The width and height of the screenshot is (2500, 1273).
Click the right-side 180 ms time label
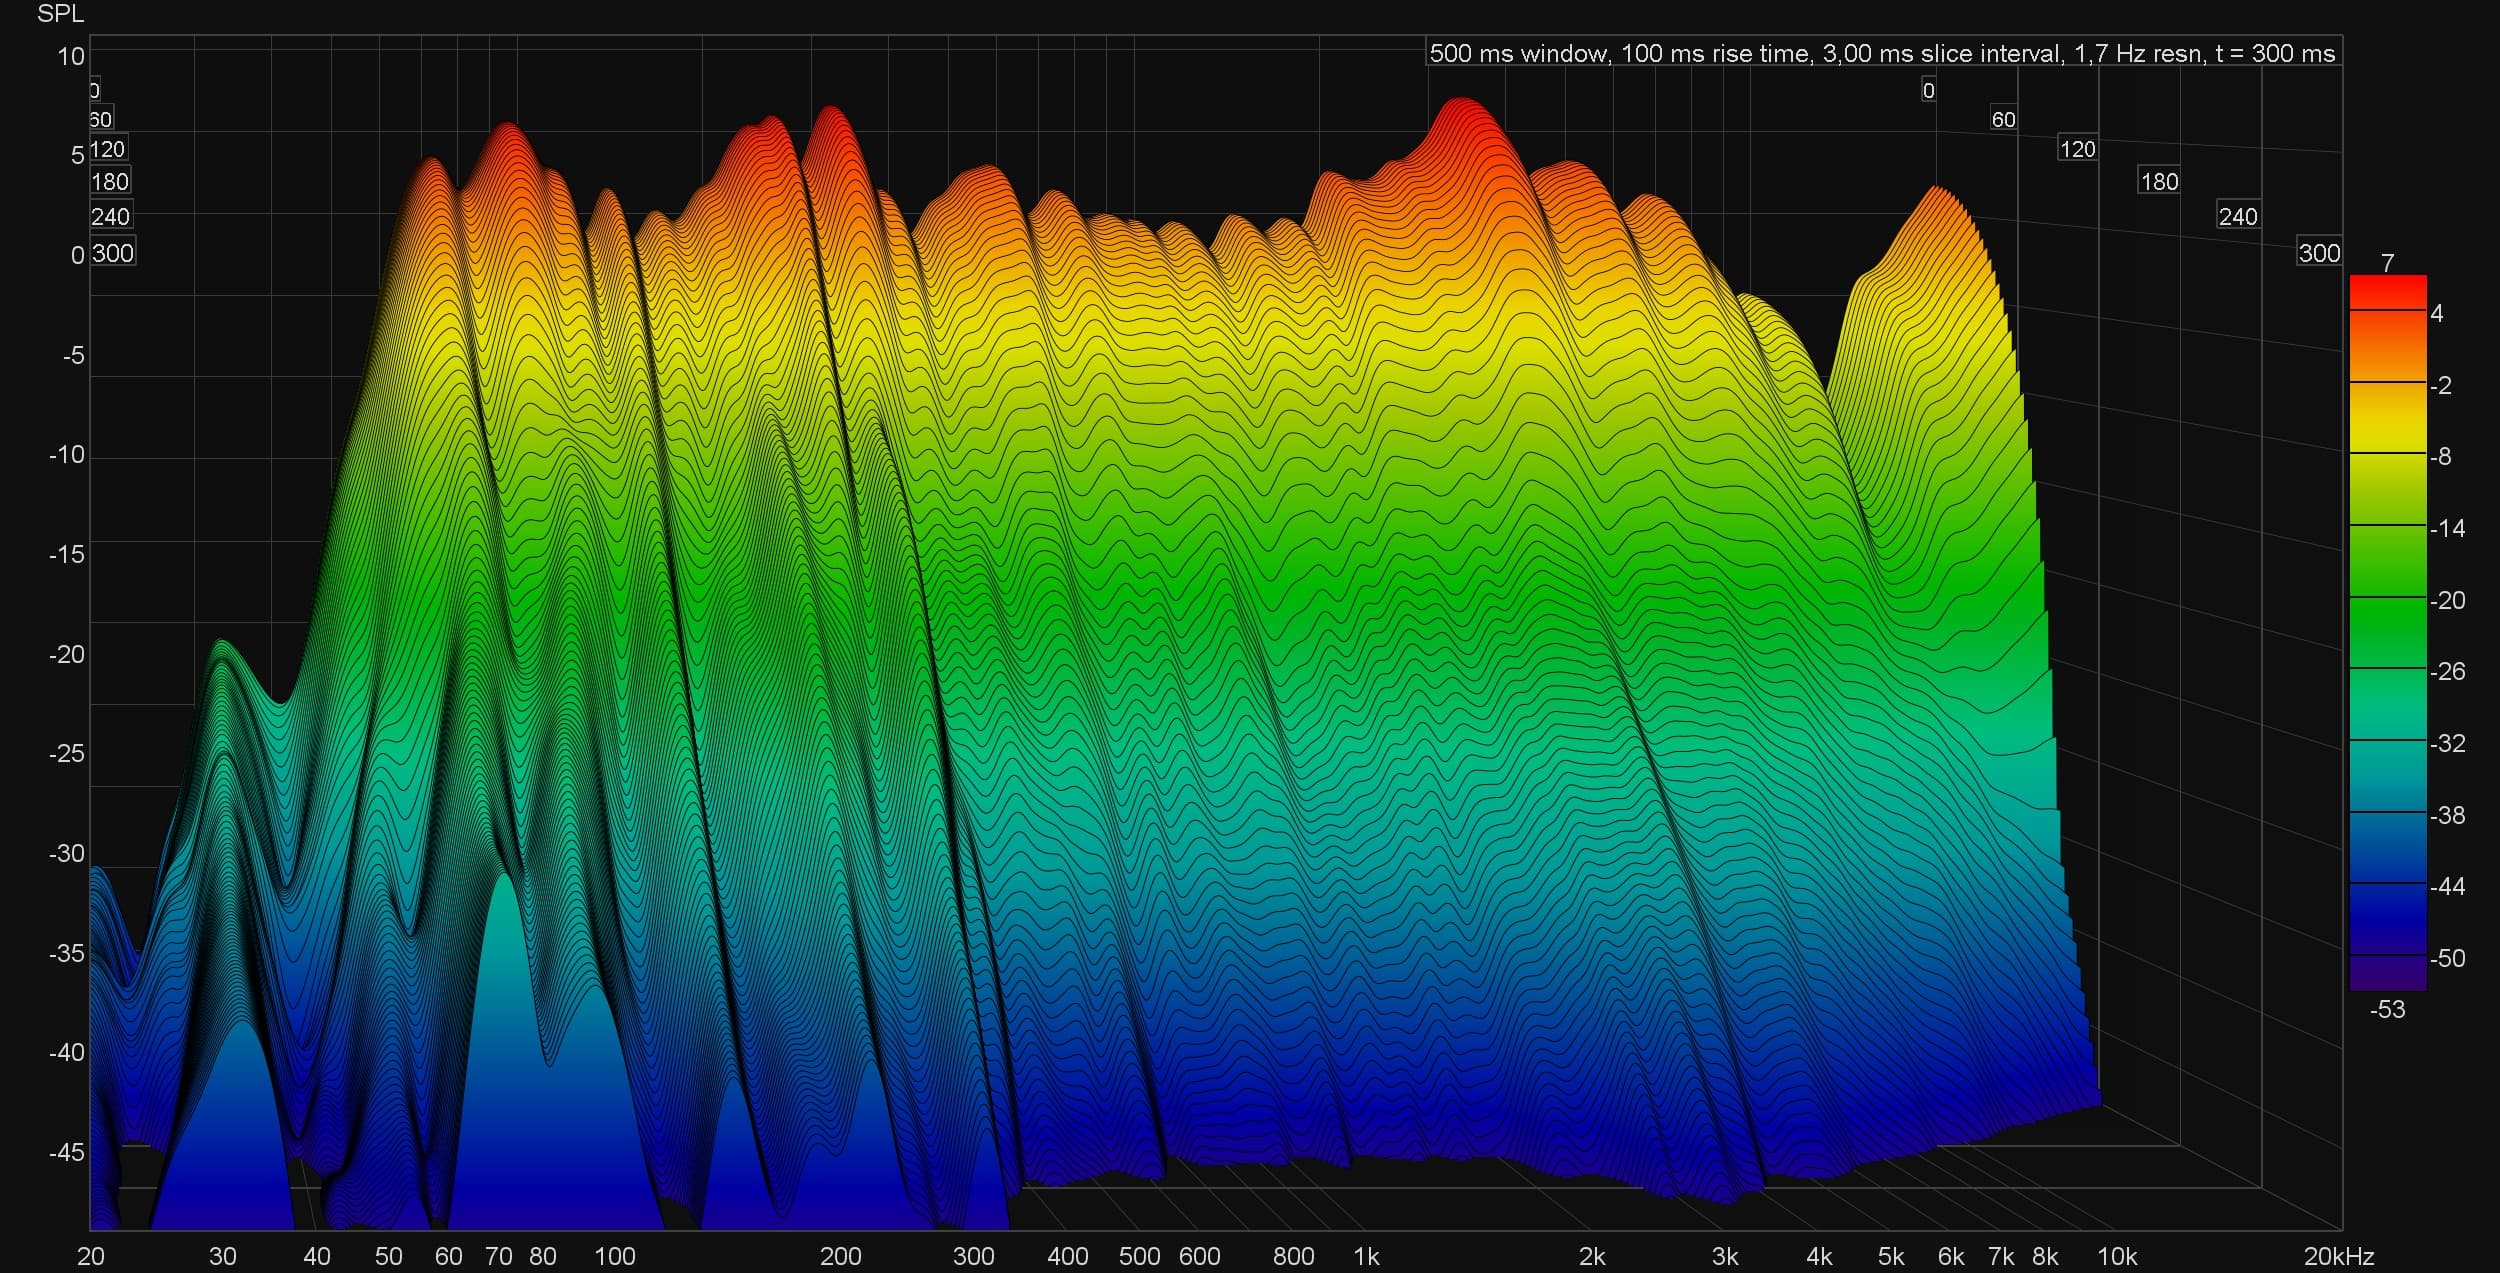click(x=2159, y=182)
